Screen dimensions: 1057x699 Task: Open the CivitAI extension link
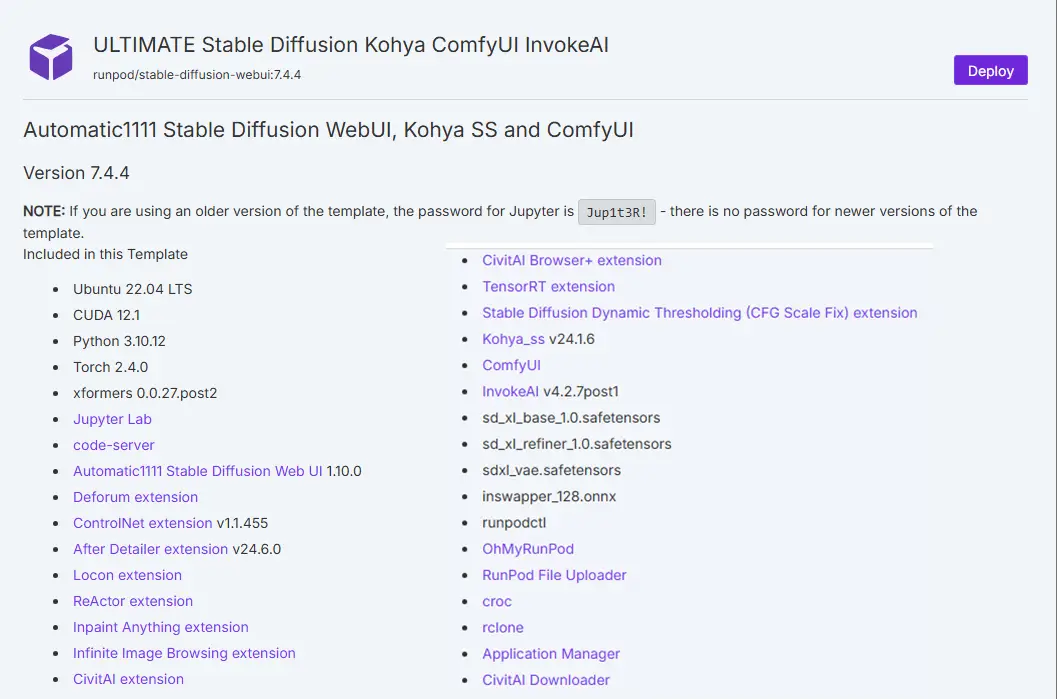pos(128,679)
